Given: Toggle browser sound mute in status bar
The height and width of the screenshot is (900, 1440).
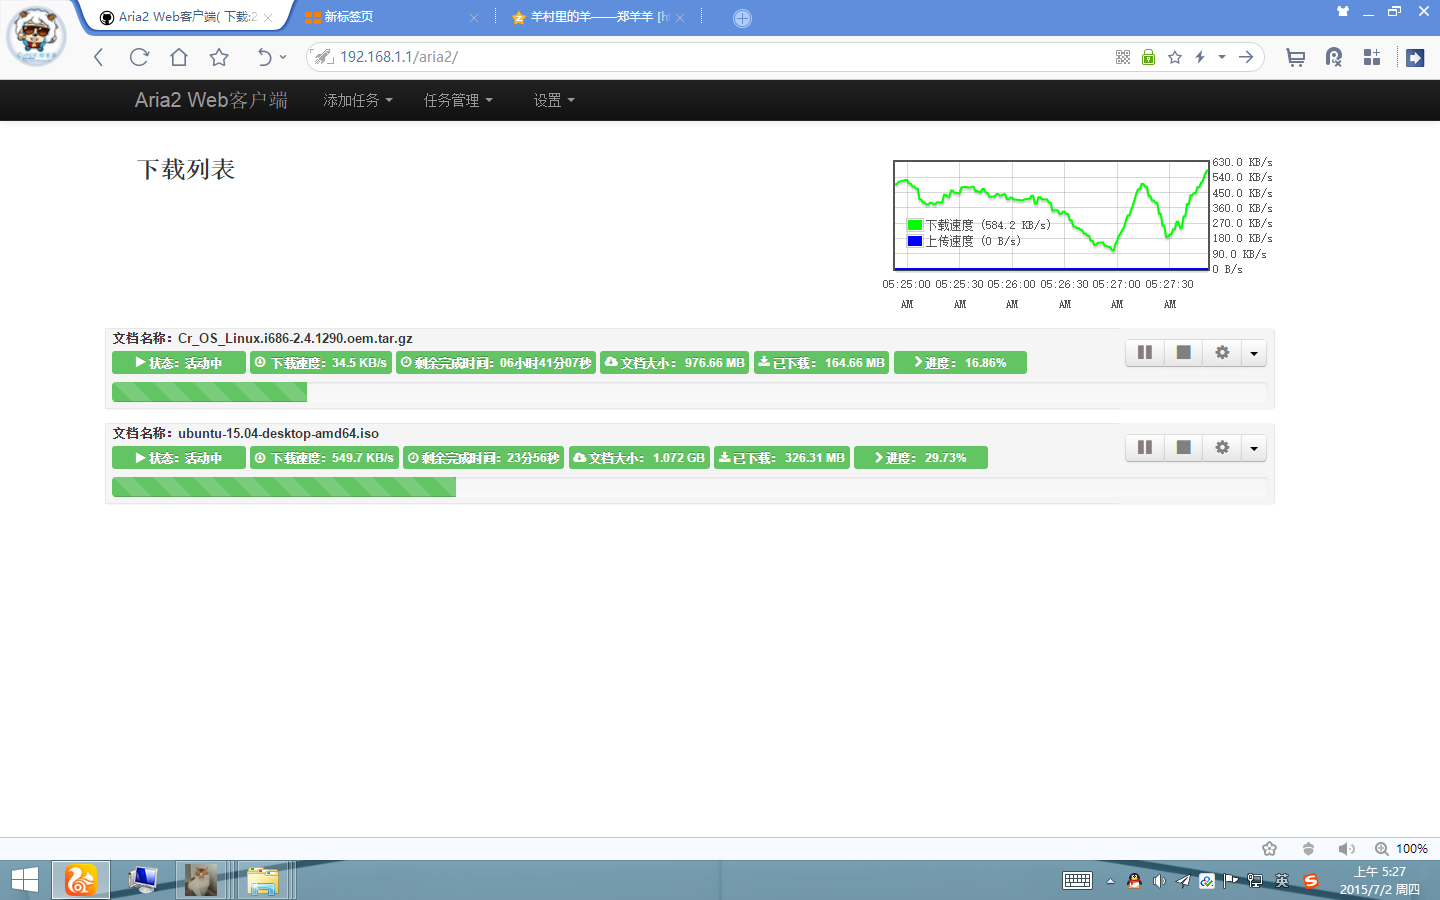Looking at the screenshot, I should [x=1347, y=849].
